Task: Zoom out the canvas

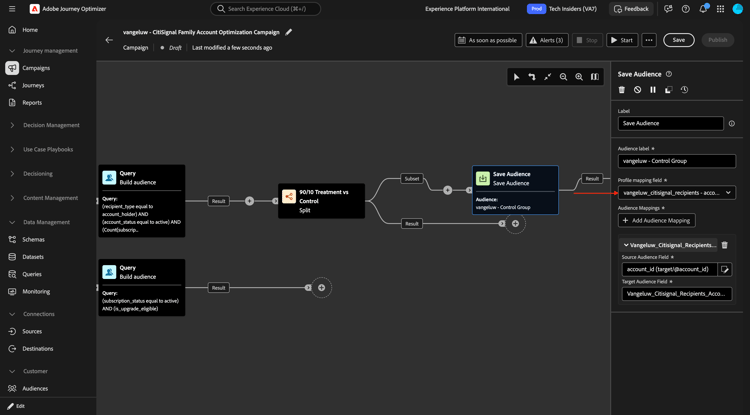Action: [x=563, y=77]
